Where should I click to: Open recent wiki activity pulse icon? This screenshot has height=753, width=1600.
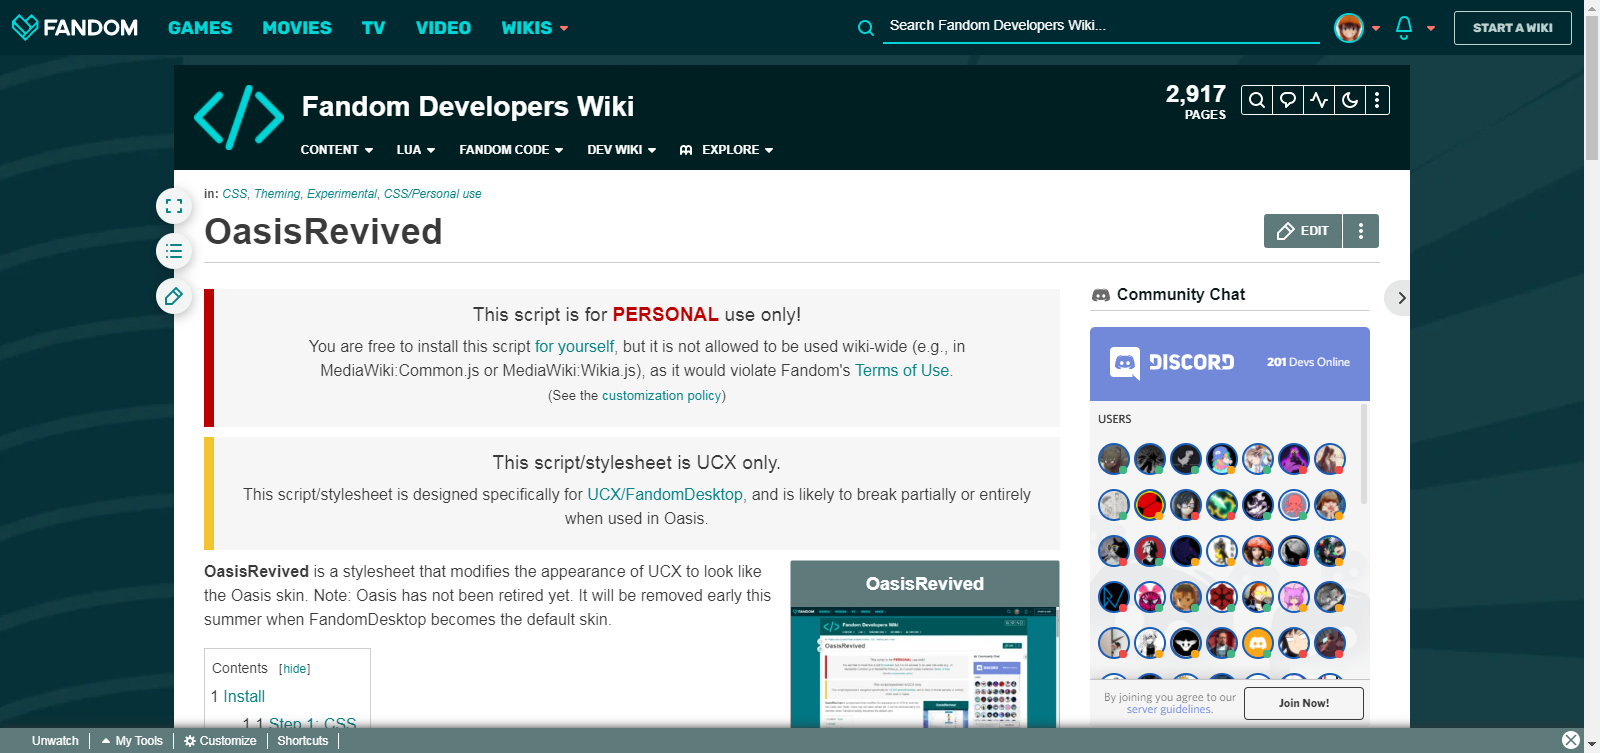tap(1319, 100)
